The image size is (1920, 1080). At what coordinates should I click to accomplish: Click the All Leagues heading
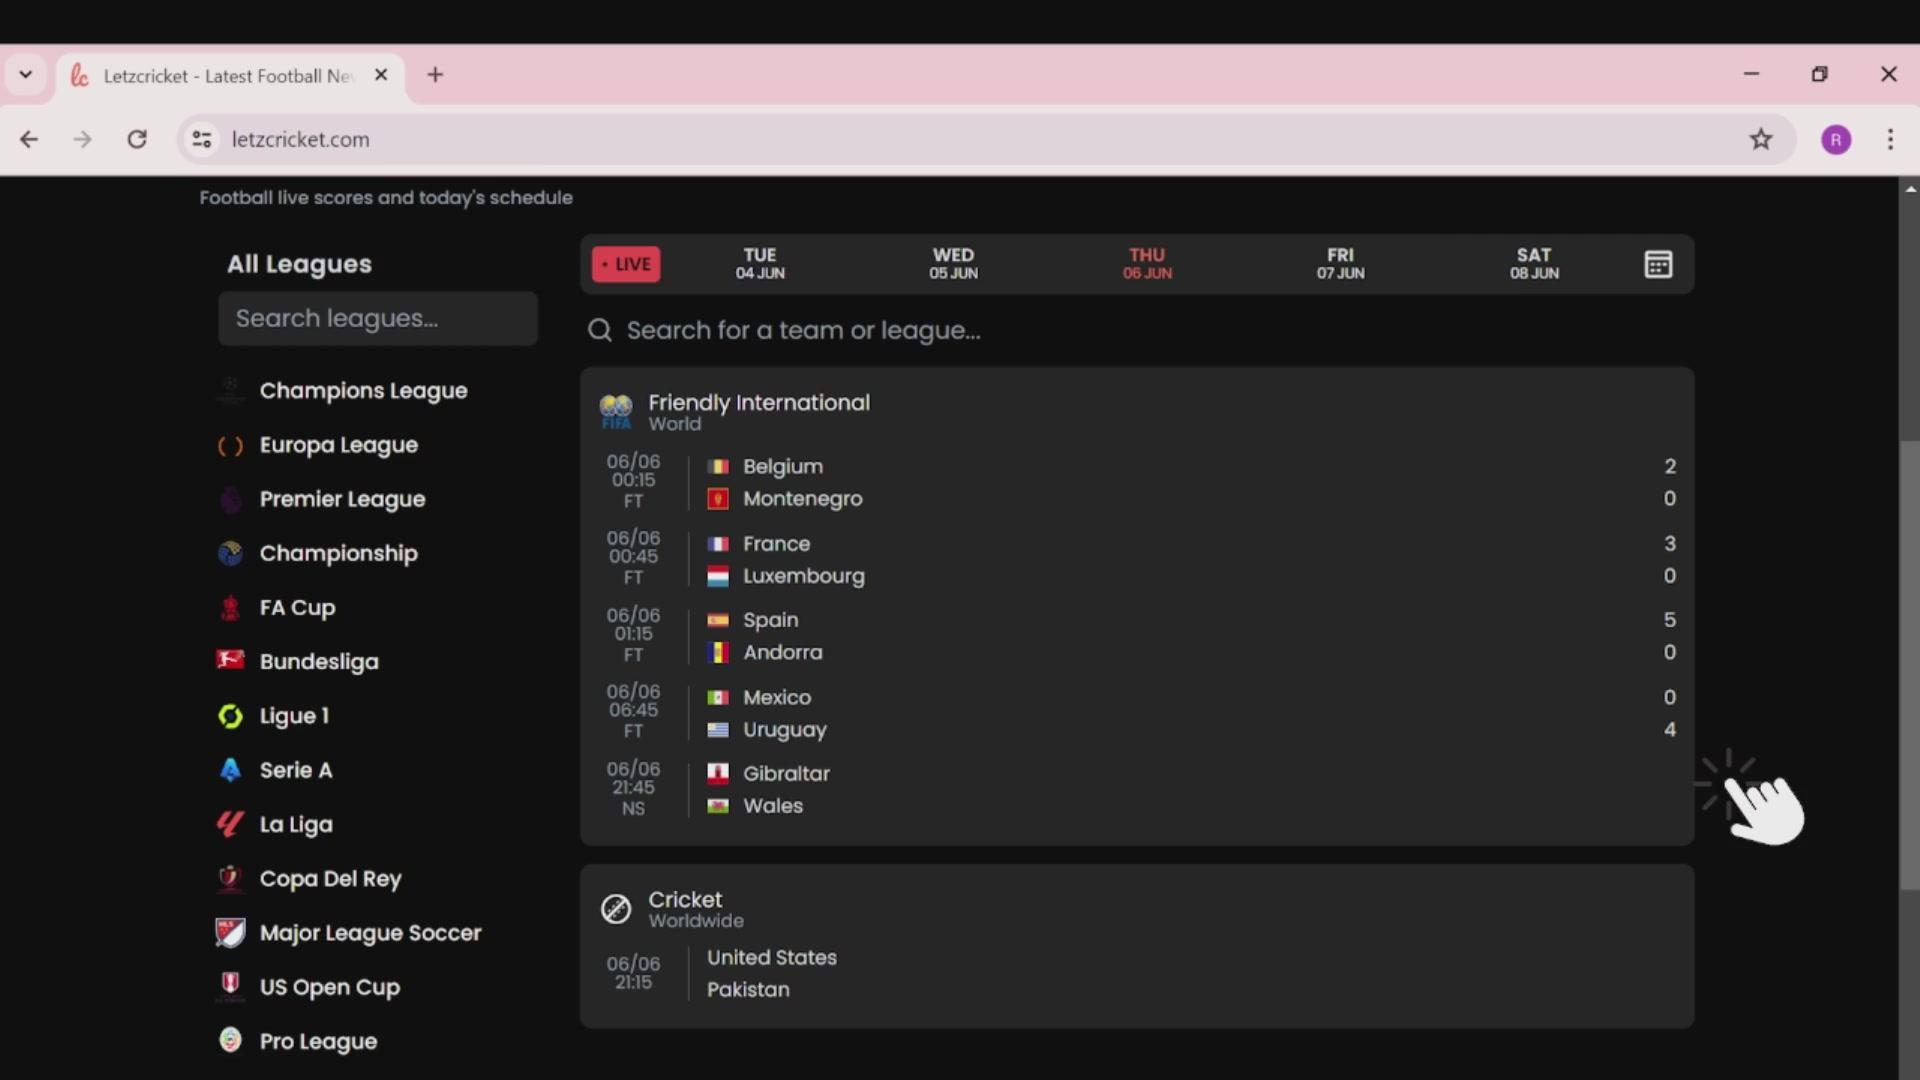click(299, 264)
